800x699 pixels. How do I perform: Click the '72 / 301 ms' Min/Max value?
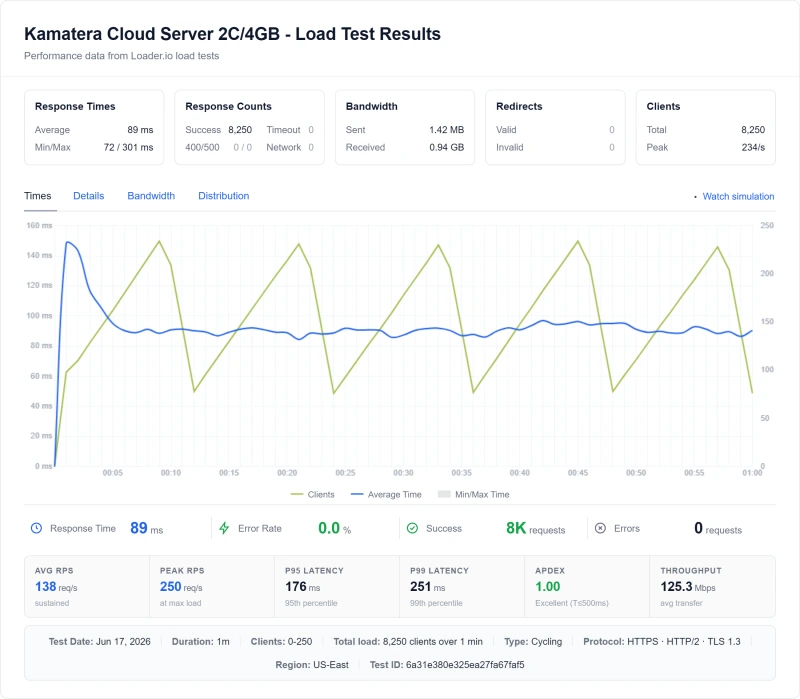point(129,147)
